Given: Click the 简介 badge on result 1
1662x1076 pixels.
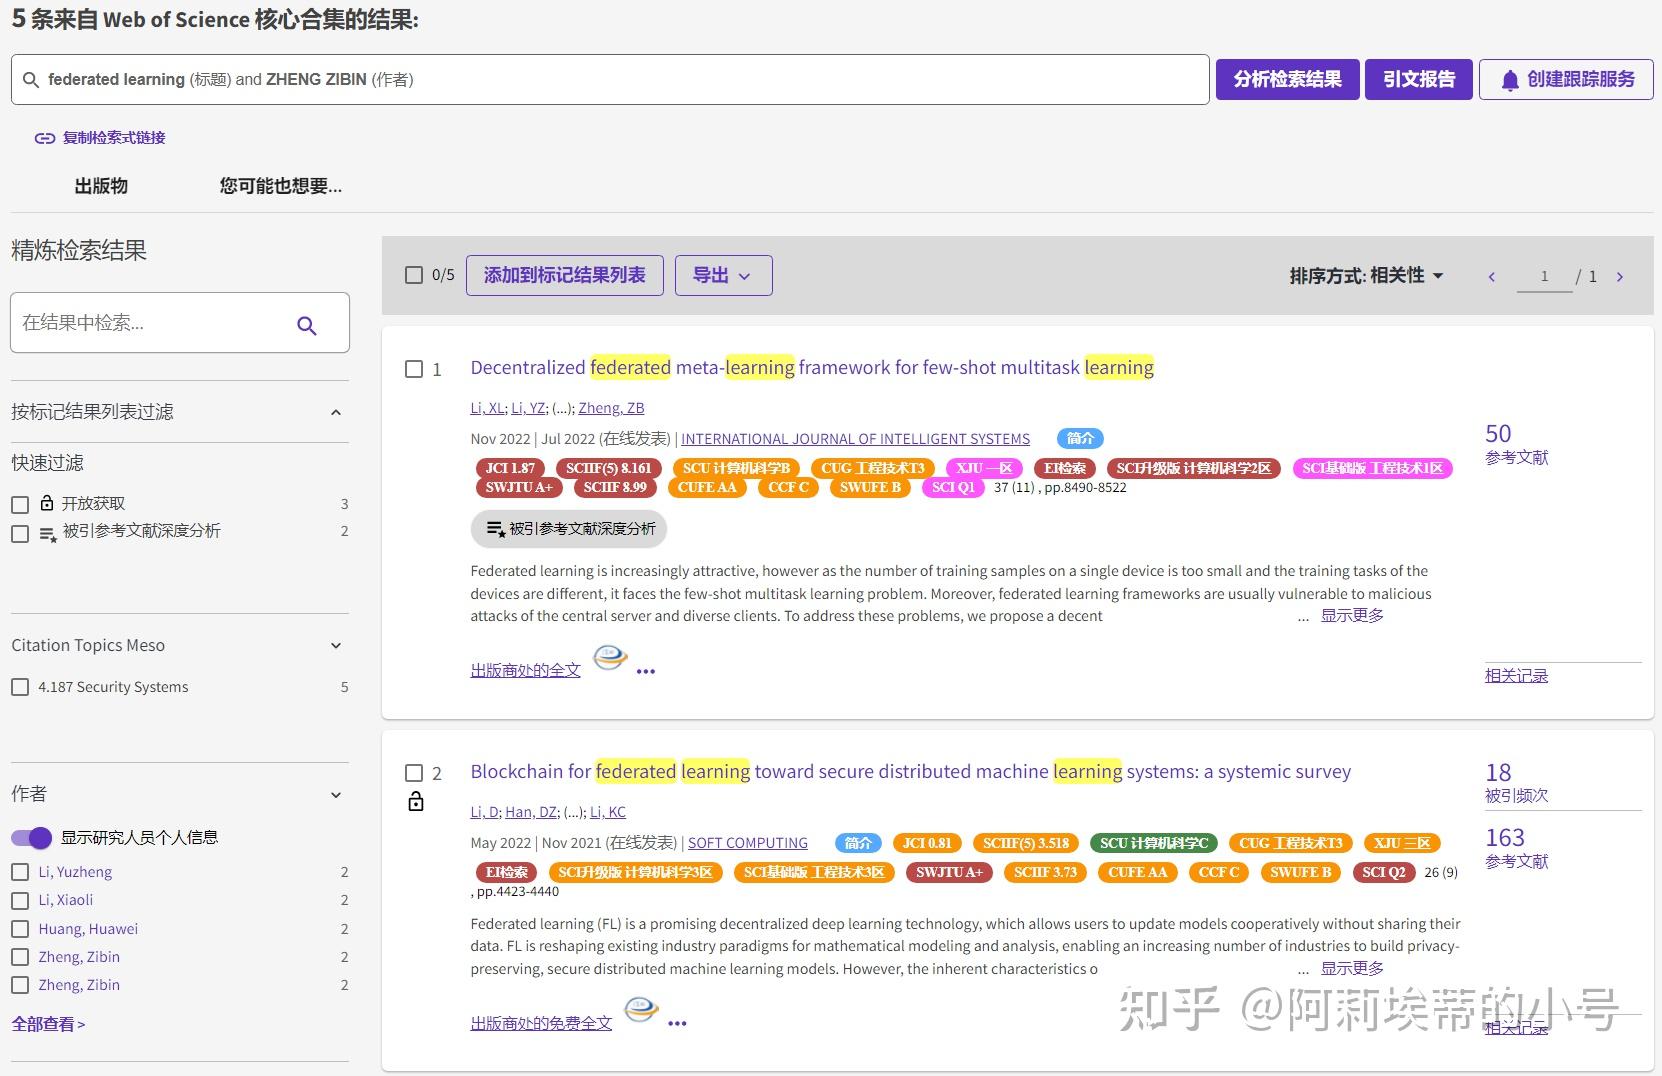Looking at the screenshot, I should [1080, 438].
